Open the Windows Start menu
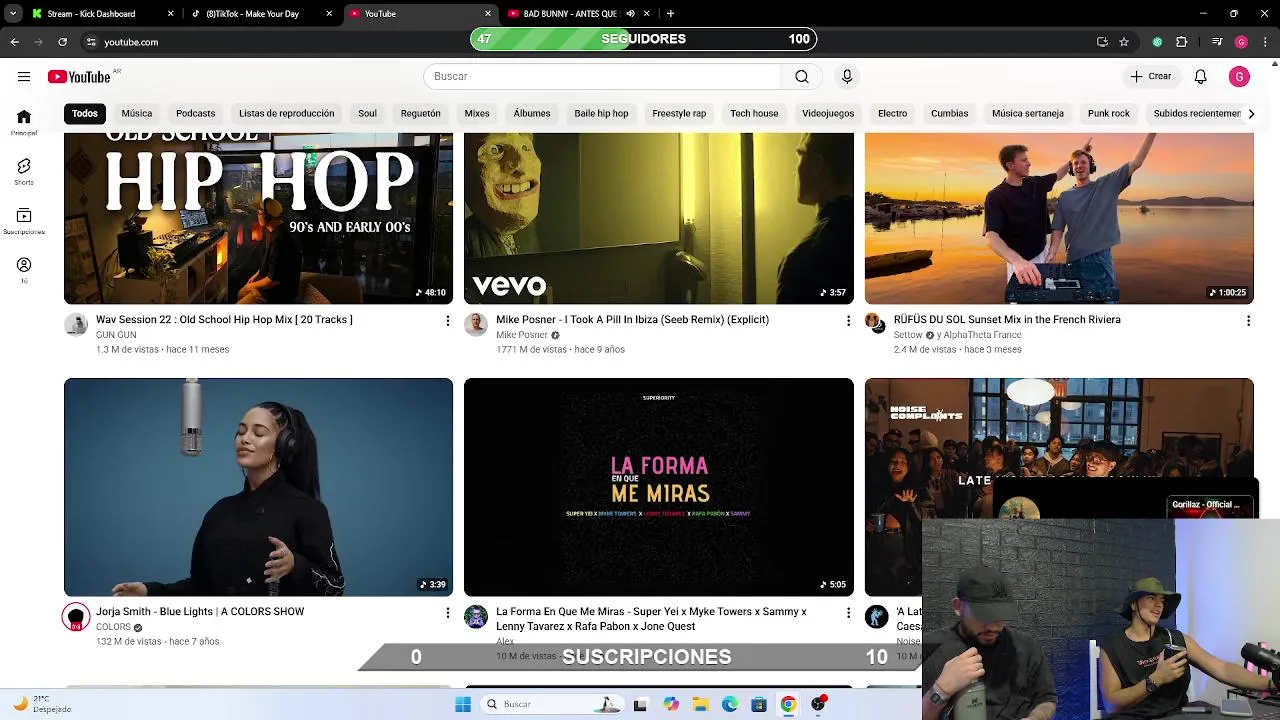 point(462,704)
